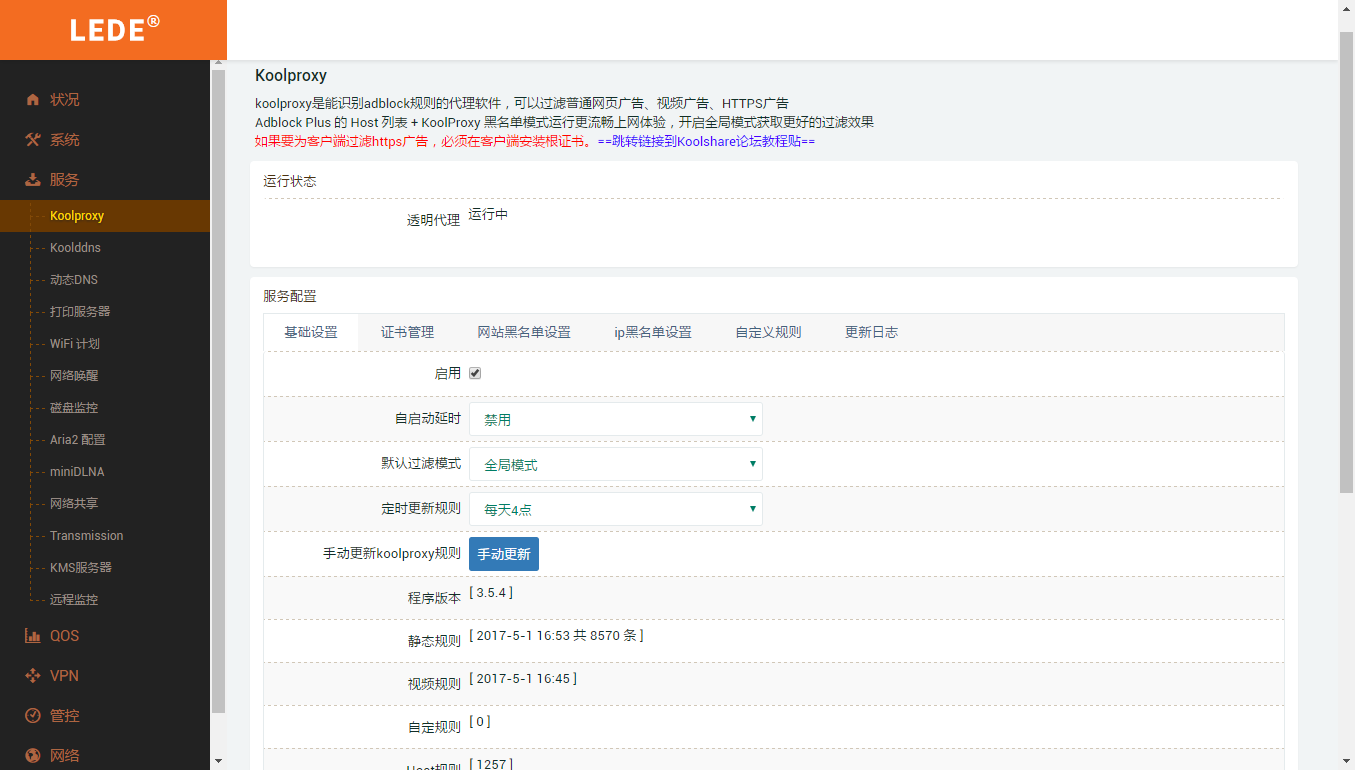Click the VPN arrows icon
The width and height of the screenshot is (1355, 770).
click(33, 676)
